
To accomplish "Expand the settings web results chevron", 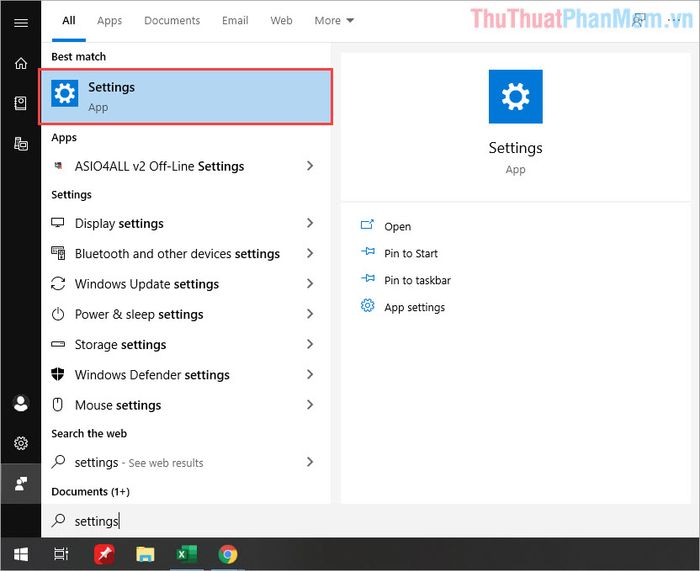I will tap(310, 462).
